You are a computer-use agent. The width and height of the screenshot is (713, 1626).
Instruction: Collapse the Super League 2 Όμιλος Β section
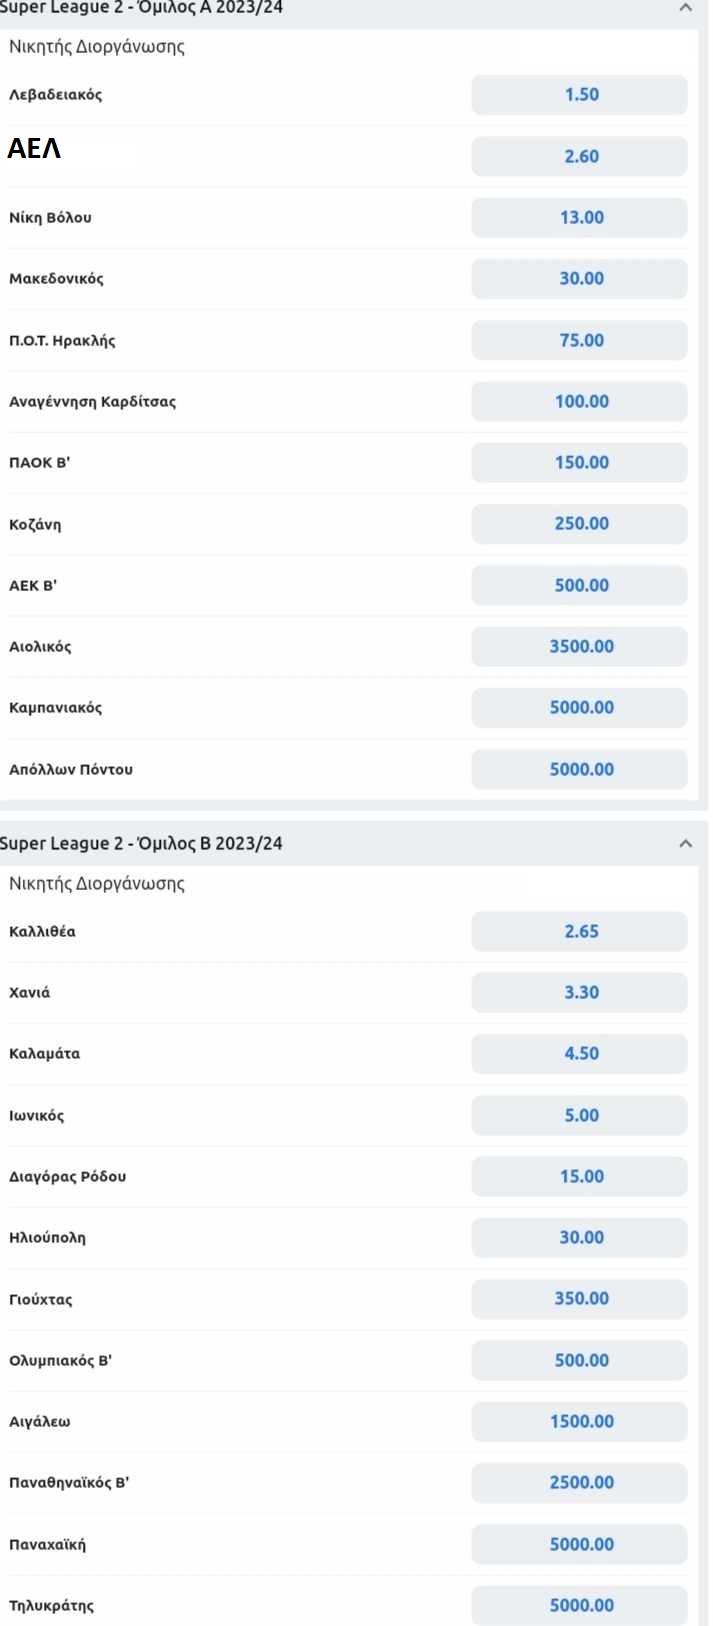pos(685,844)
